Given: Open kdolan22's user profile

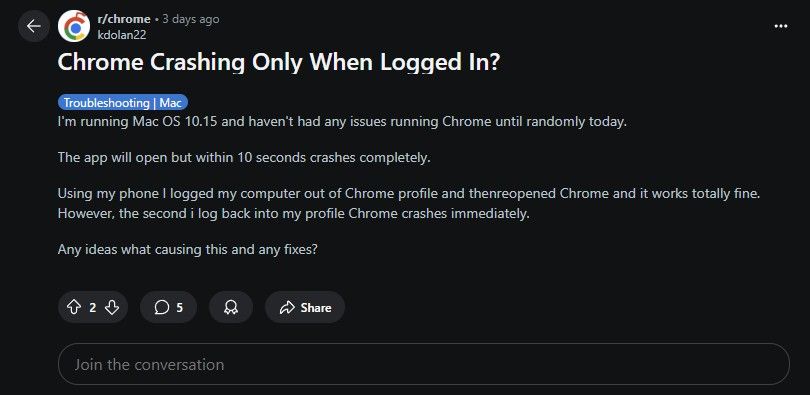Looking at the screenshot, I should [122, 35].
